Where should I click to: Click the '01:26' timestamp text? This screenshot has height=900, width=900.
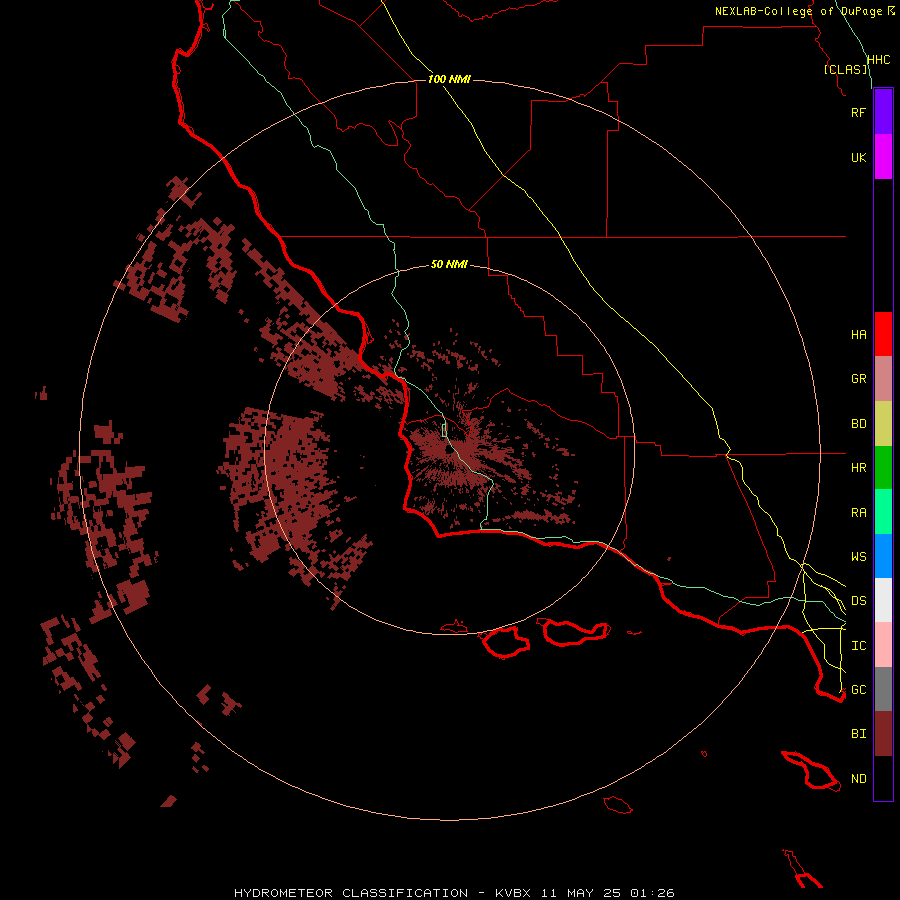(x=652, y=893)
